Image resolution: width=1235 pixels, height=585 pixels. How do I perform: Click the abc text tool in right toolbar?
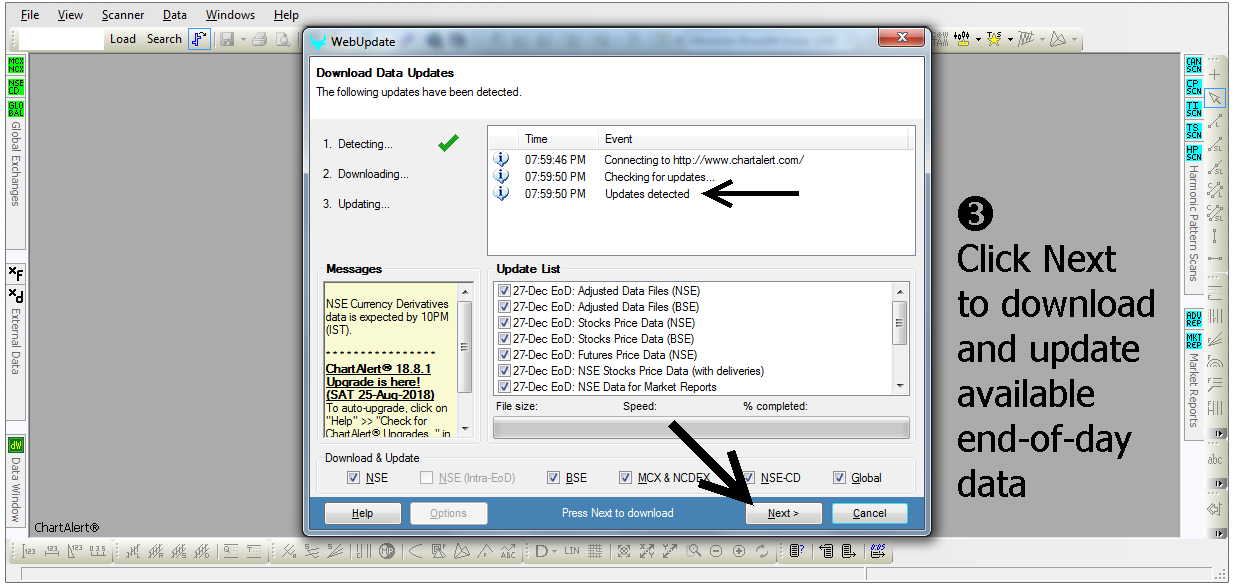[x=1215, y=460]
